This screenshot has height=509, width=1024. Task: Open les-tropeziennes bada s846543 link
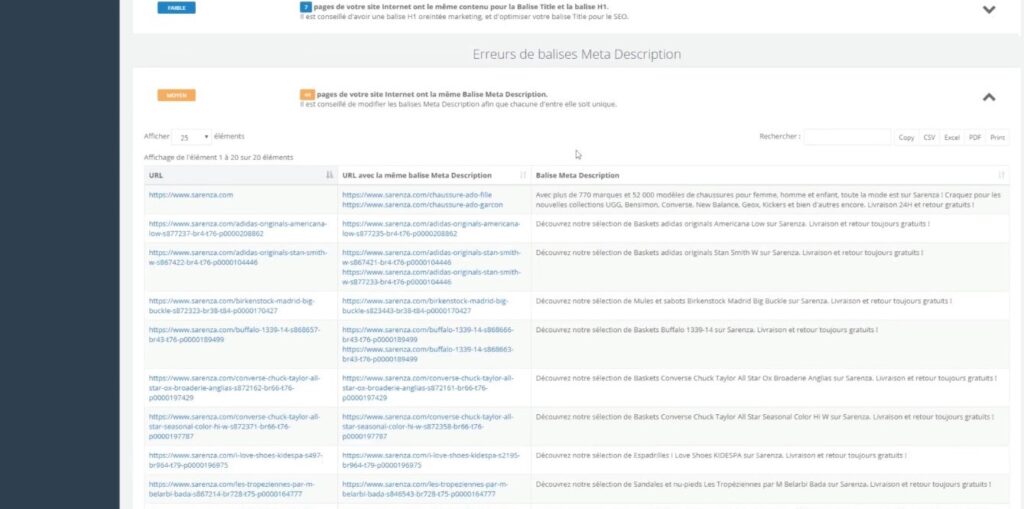pyautogui.click(x=425, y=489)
